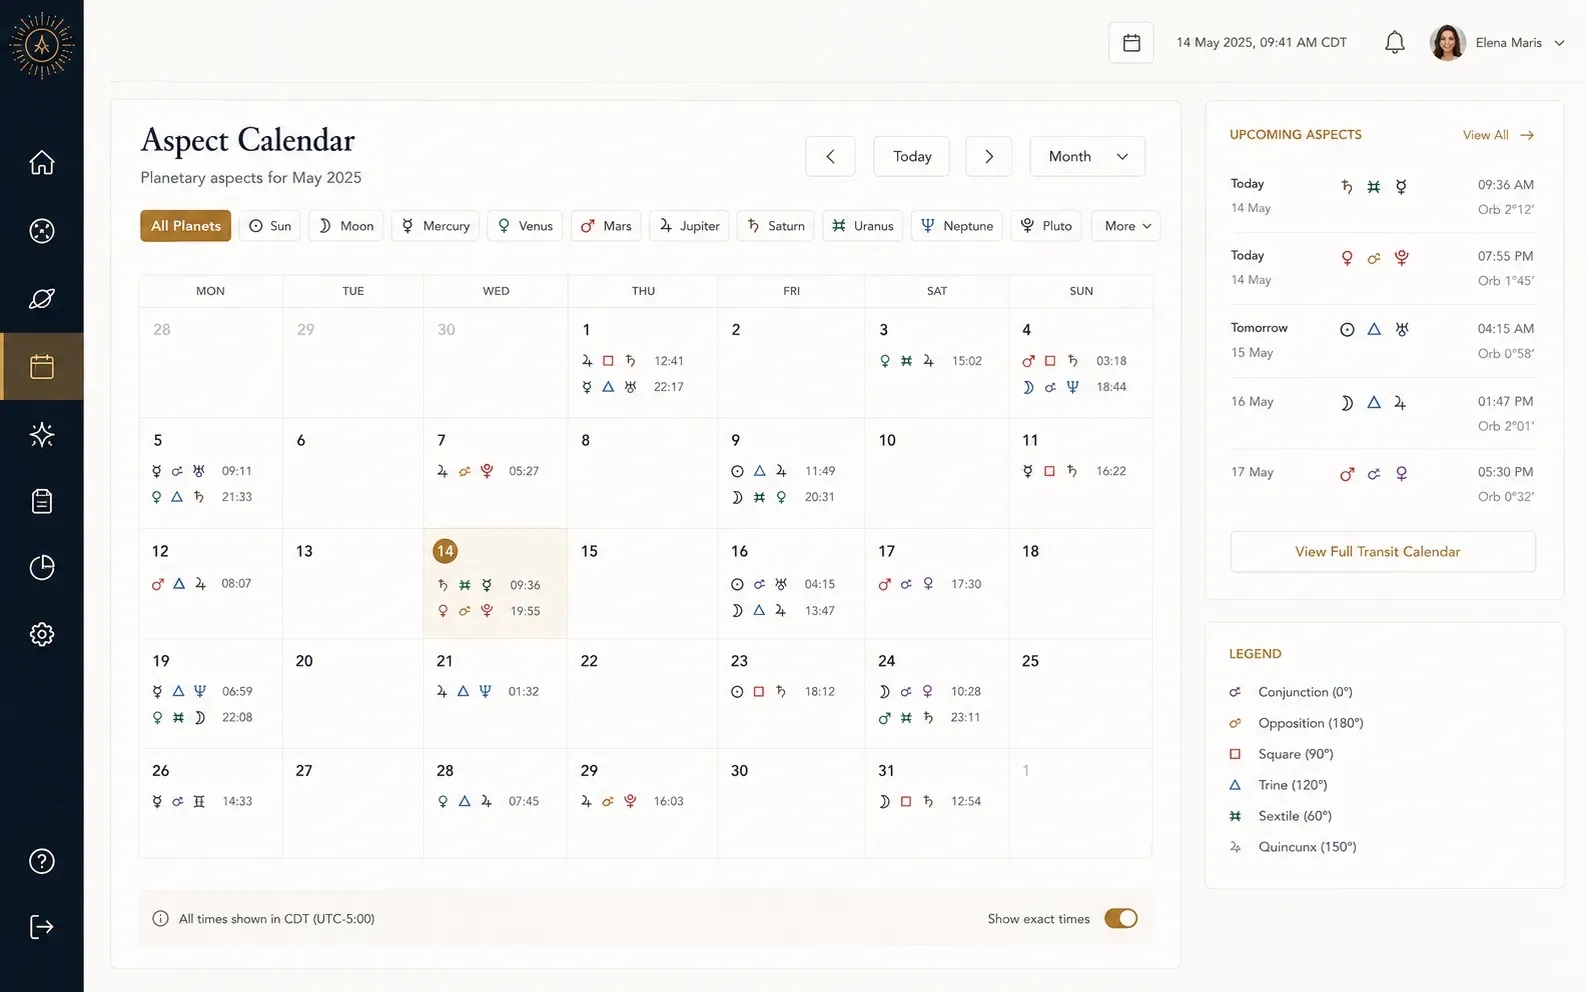Open the 14:33 aspect on May 26
Screen dimensions: 1586x992
pos(201,801)
